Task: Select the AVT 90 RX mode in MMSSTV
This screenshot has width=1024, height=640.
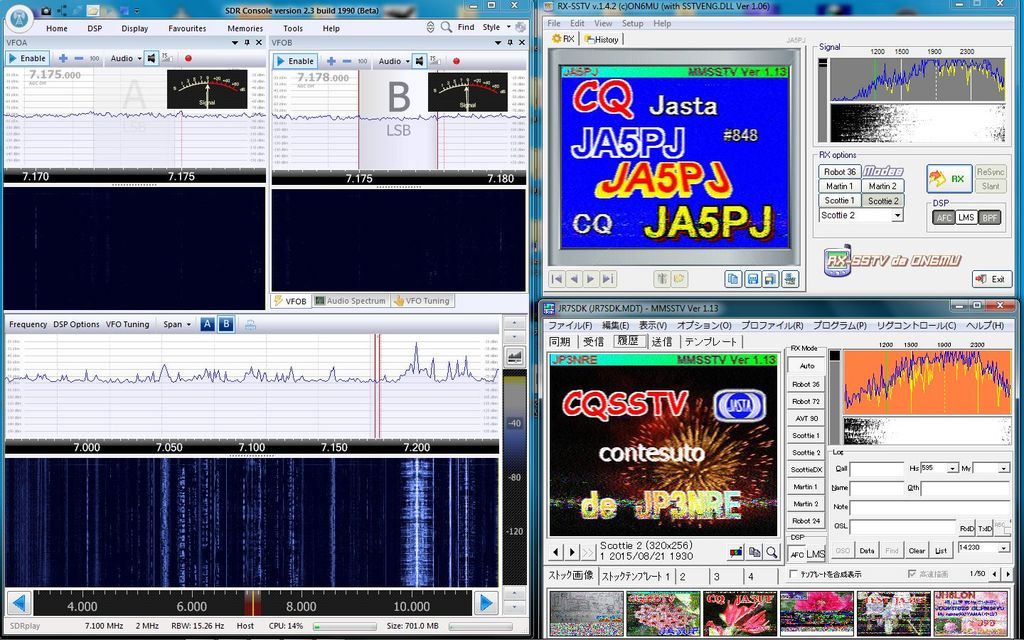Action: point(806,418)
